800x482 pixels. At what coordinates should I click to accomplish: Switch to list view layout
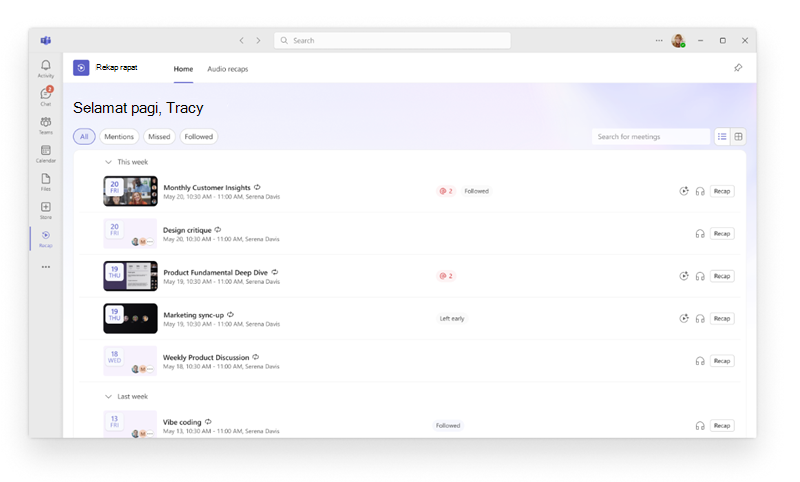coord(722,136)
